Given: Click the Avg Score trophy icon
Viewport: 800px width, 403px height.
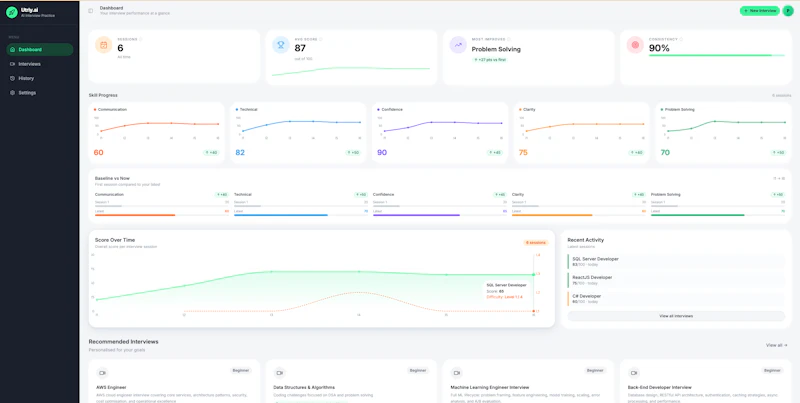Looking at the screenshot, I should pyautogui.click(x=281, y=45).
